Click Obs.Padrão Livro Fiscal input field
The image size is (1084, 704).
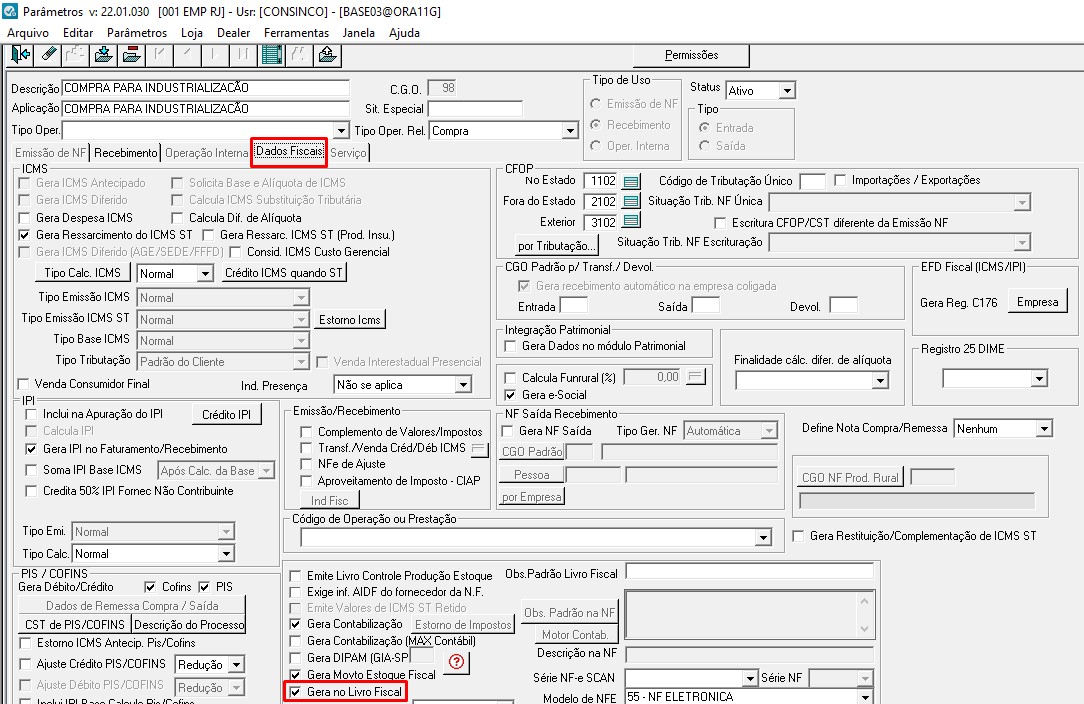(749, 572)
